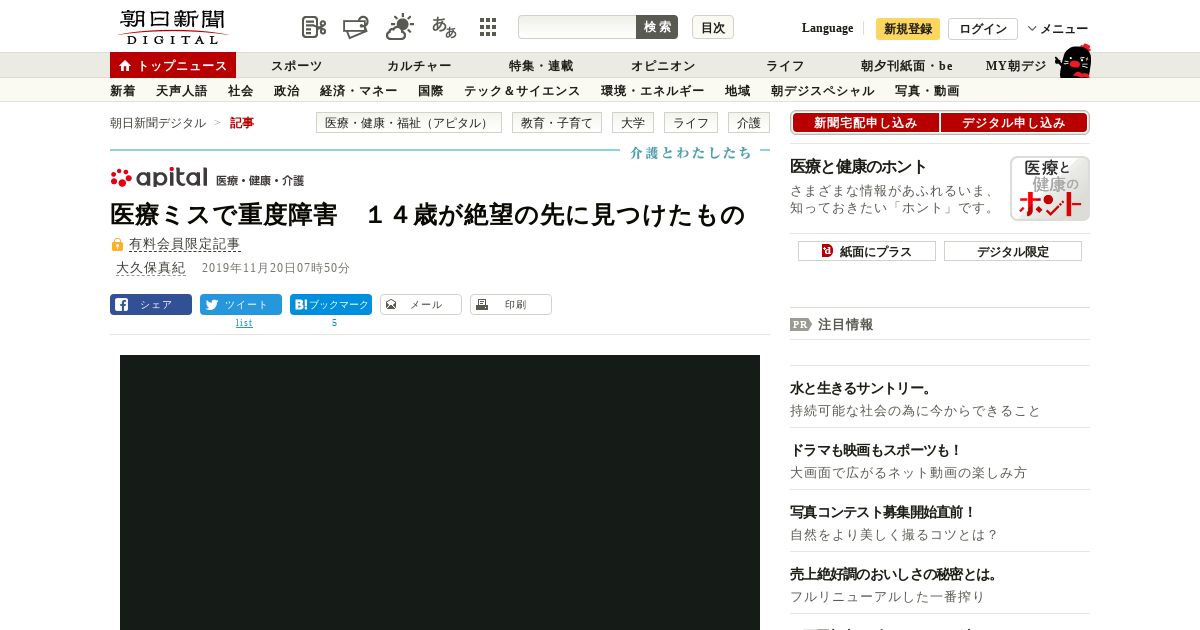Select the 朝夕刊紙面・be tab

coord(907,65)
